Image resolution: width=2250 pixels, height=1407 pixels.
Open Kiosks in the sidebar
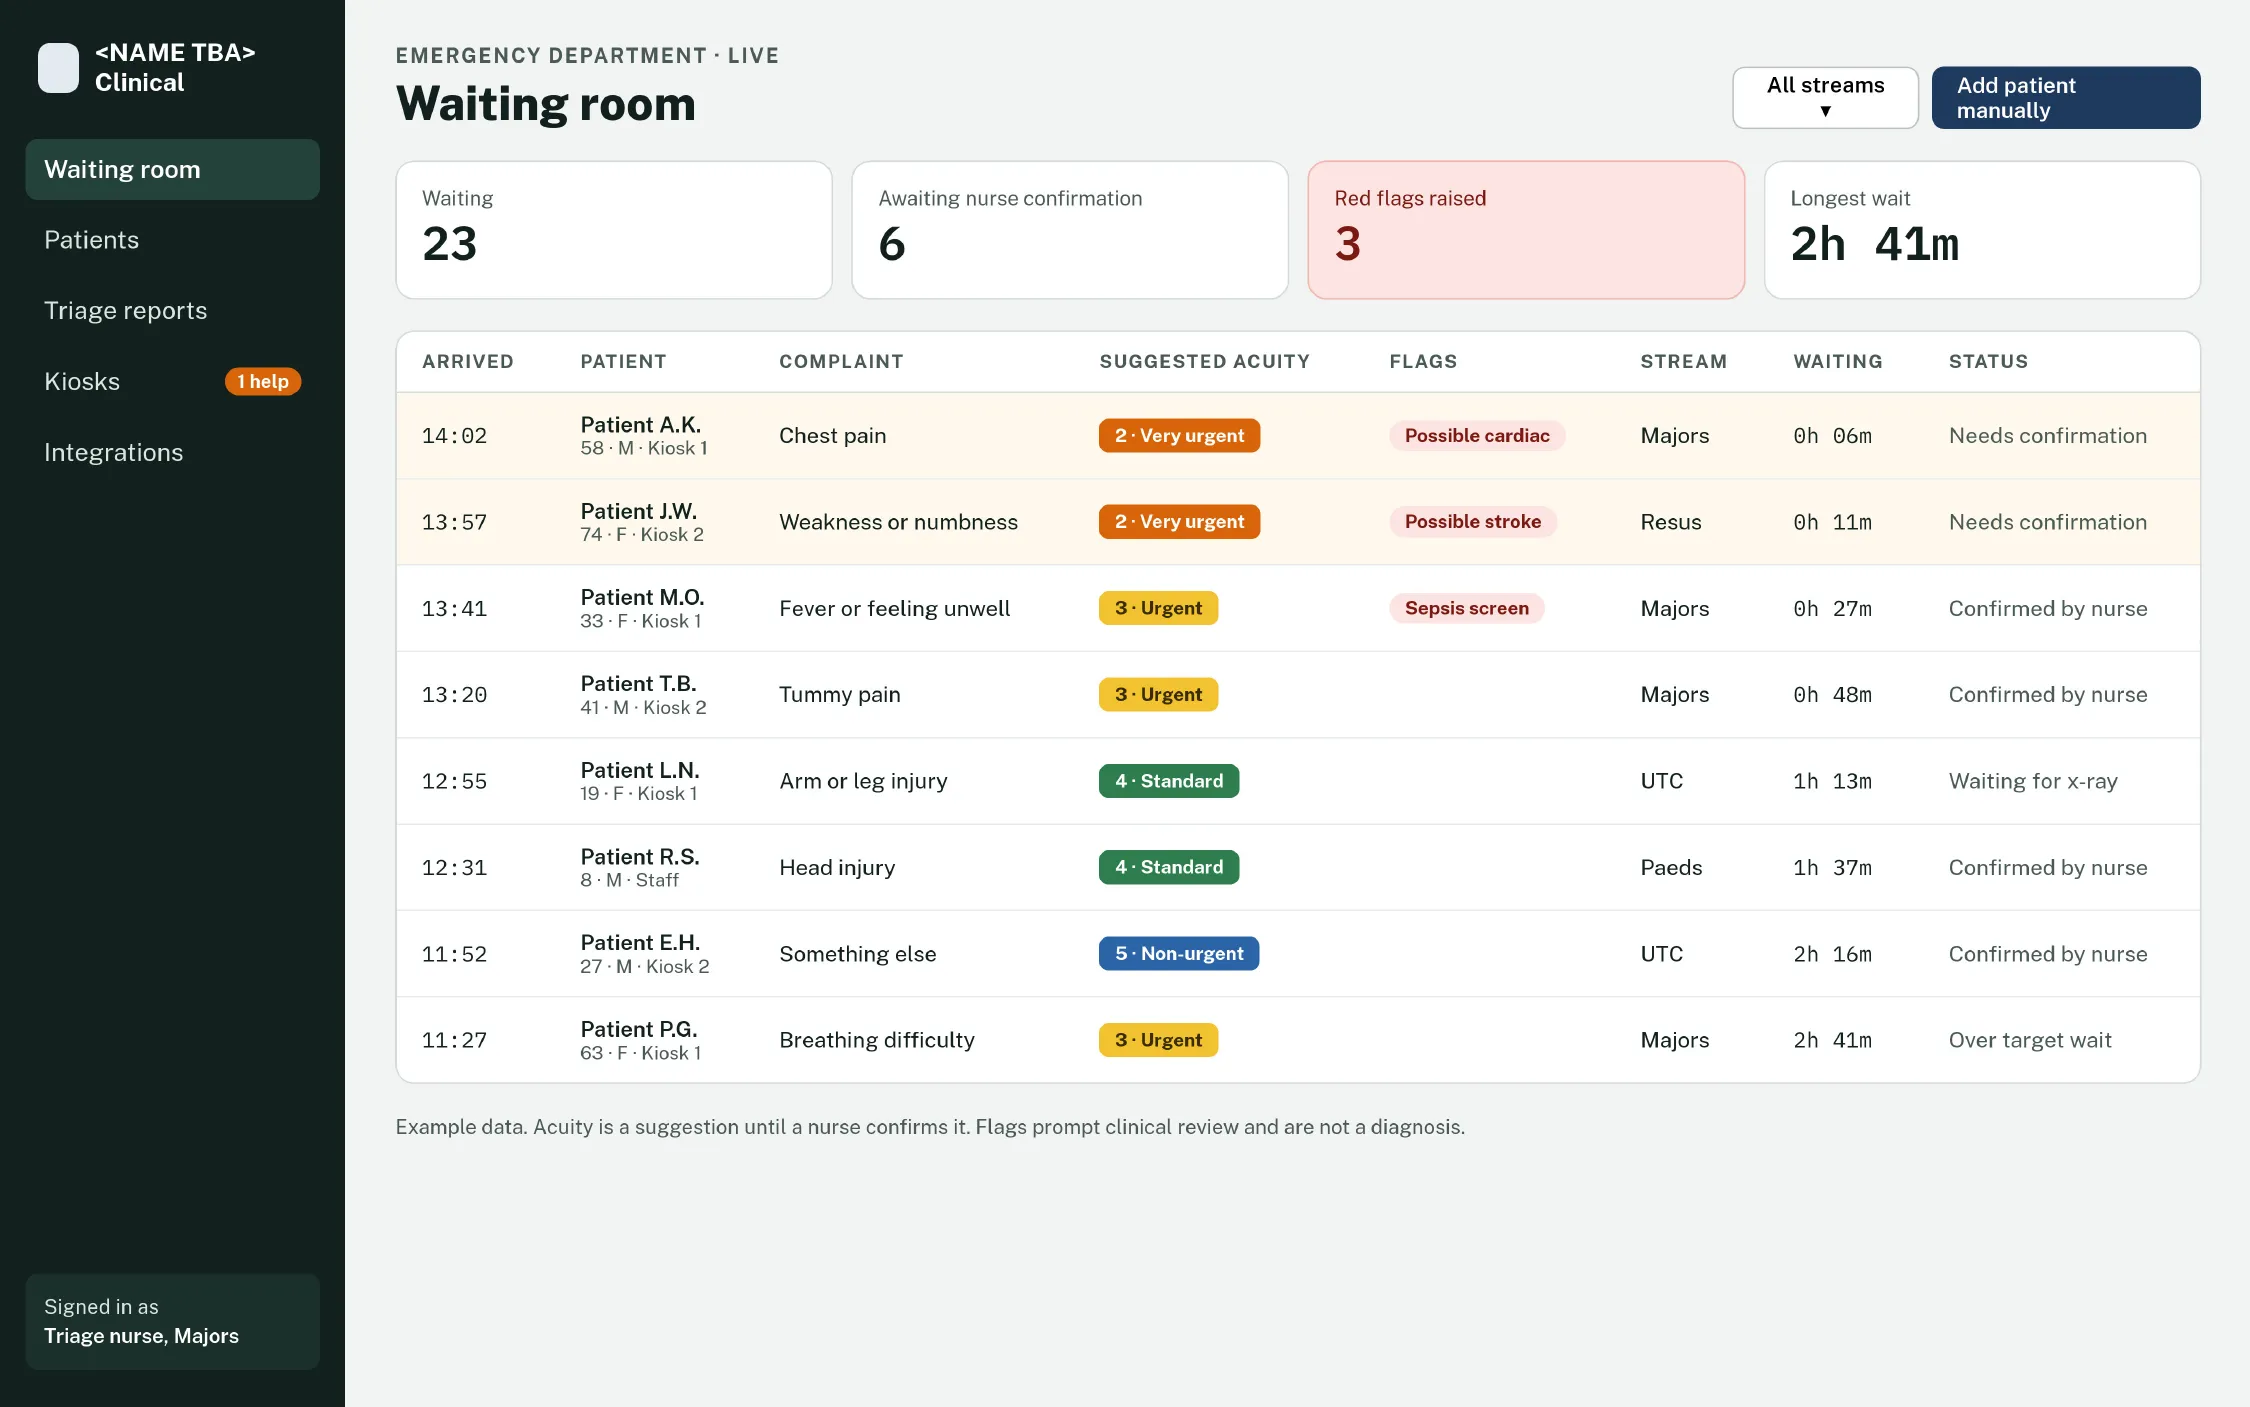(172, 382)
